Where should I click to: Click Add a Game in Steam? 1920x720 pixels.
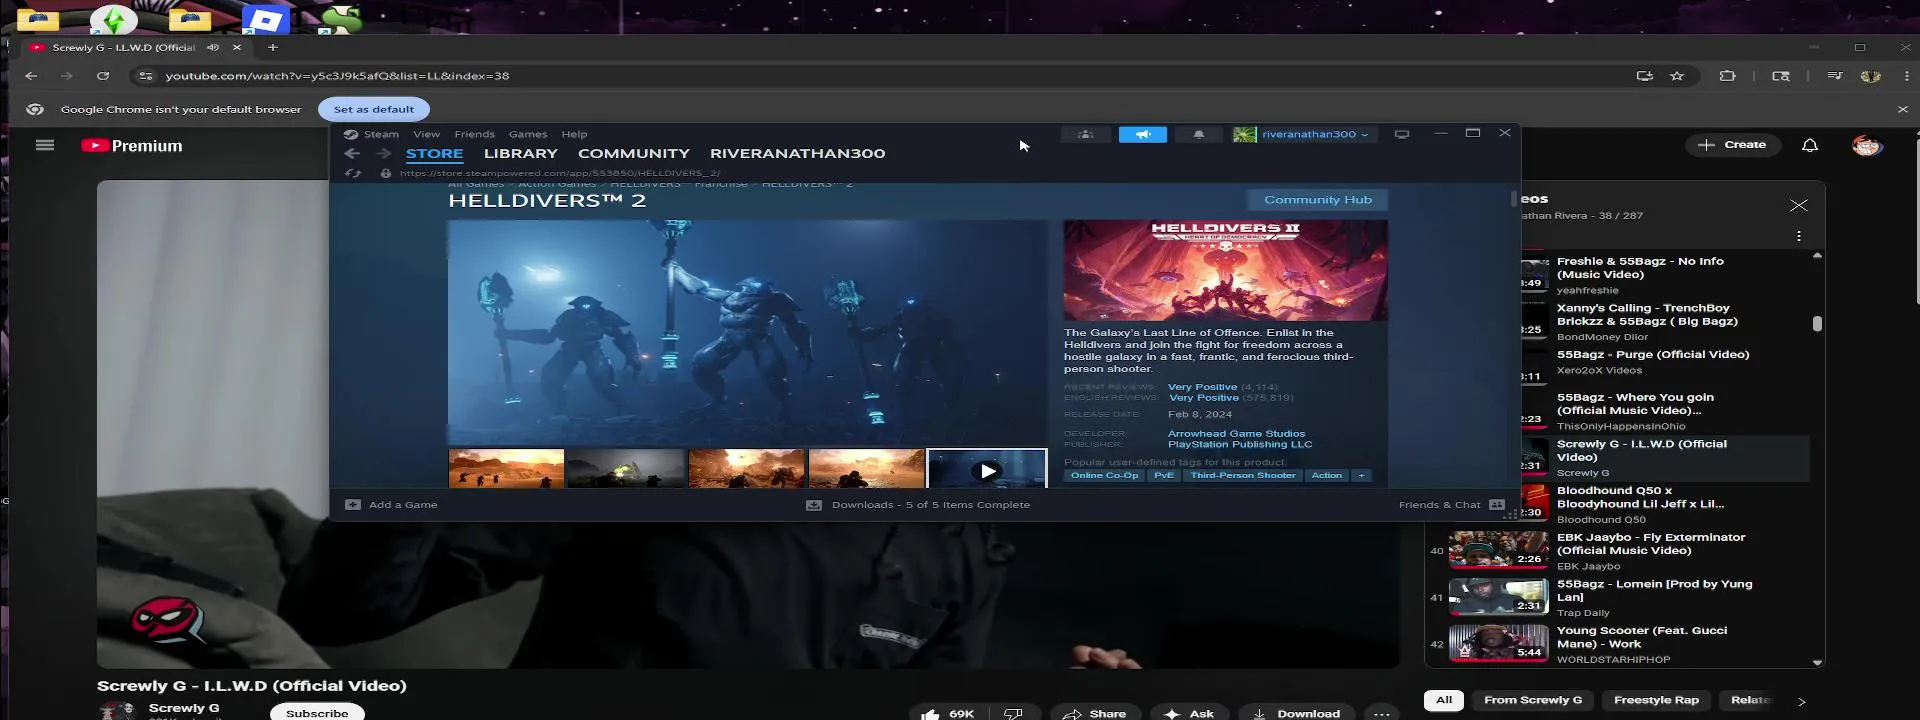(391, 505)
